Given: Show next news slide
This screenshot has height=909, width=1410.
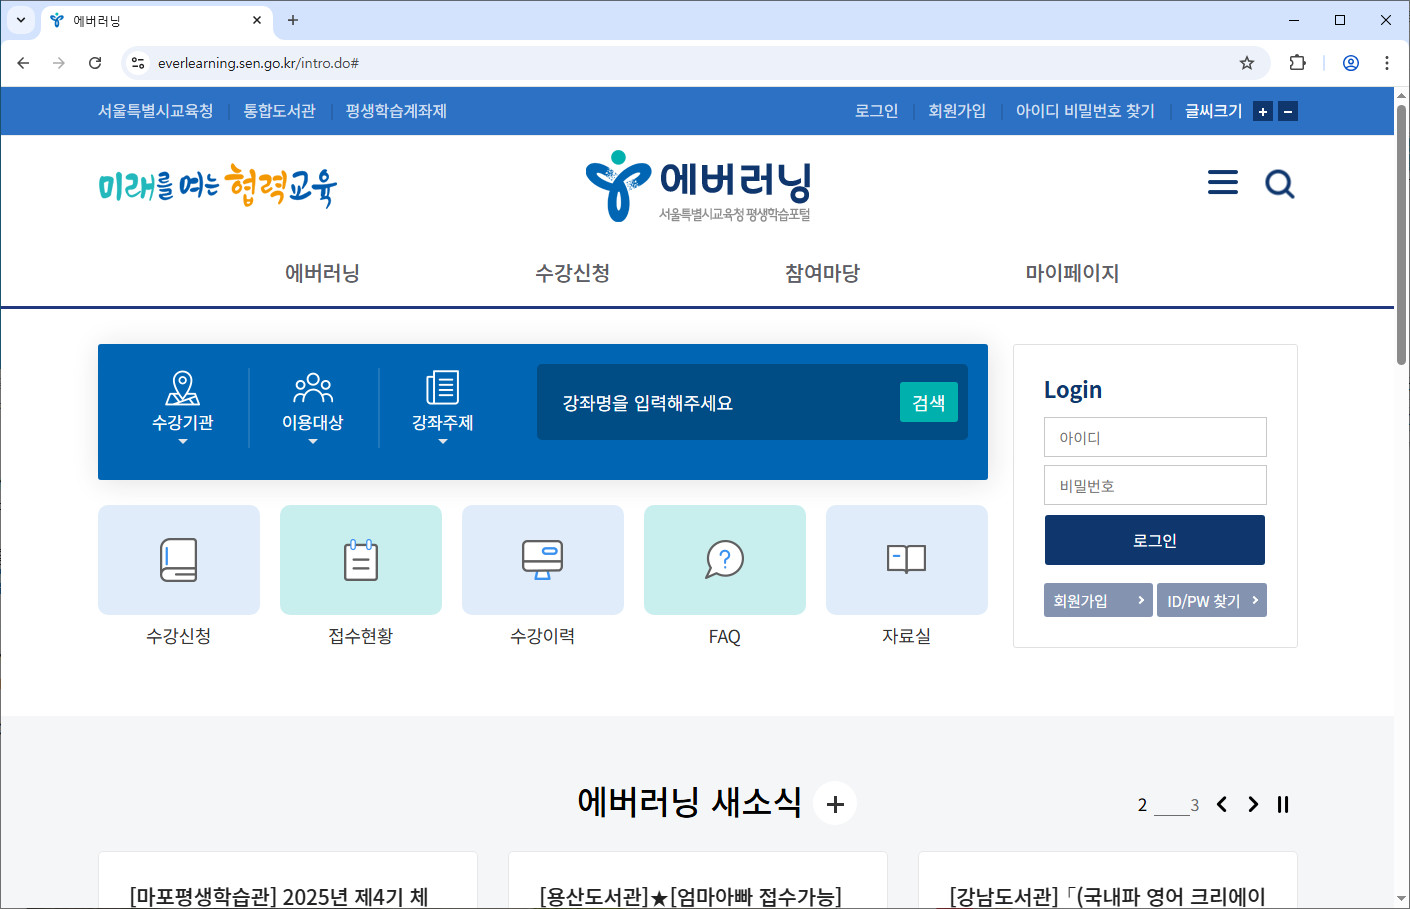Looking at the screenshot, I should pos(1253,804).
